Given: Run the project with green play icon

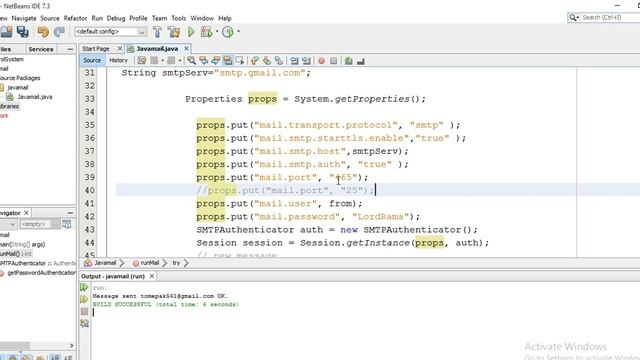Looking at the screenshot, I should [191, 32].
